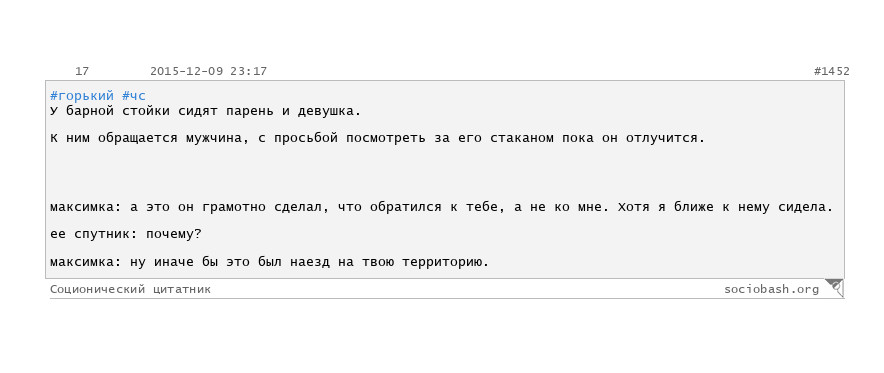The width and height of the screenshot is (884, 373).
Task: Click the word 'сидела' in the quote
Action: [812, 207]
